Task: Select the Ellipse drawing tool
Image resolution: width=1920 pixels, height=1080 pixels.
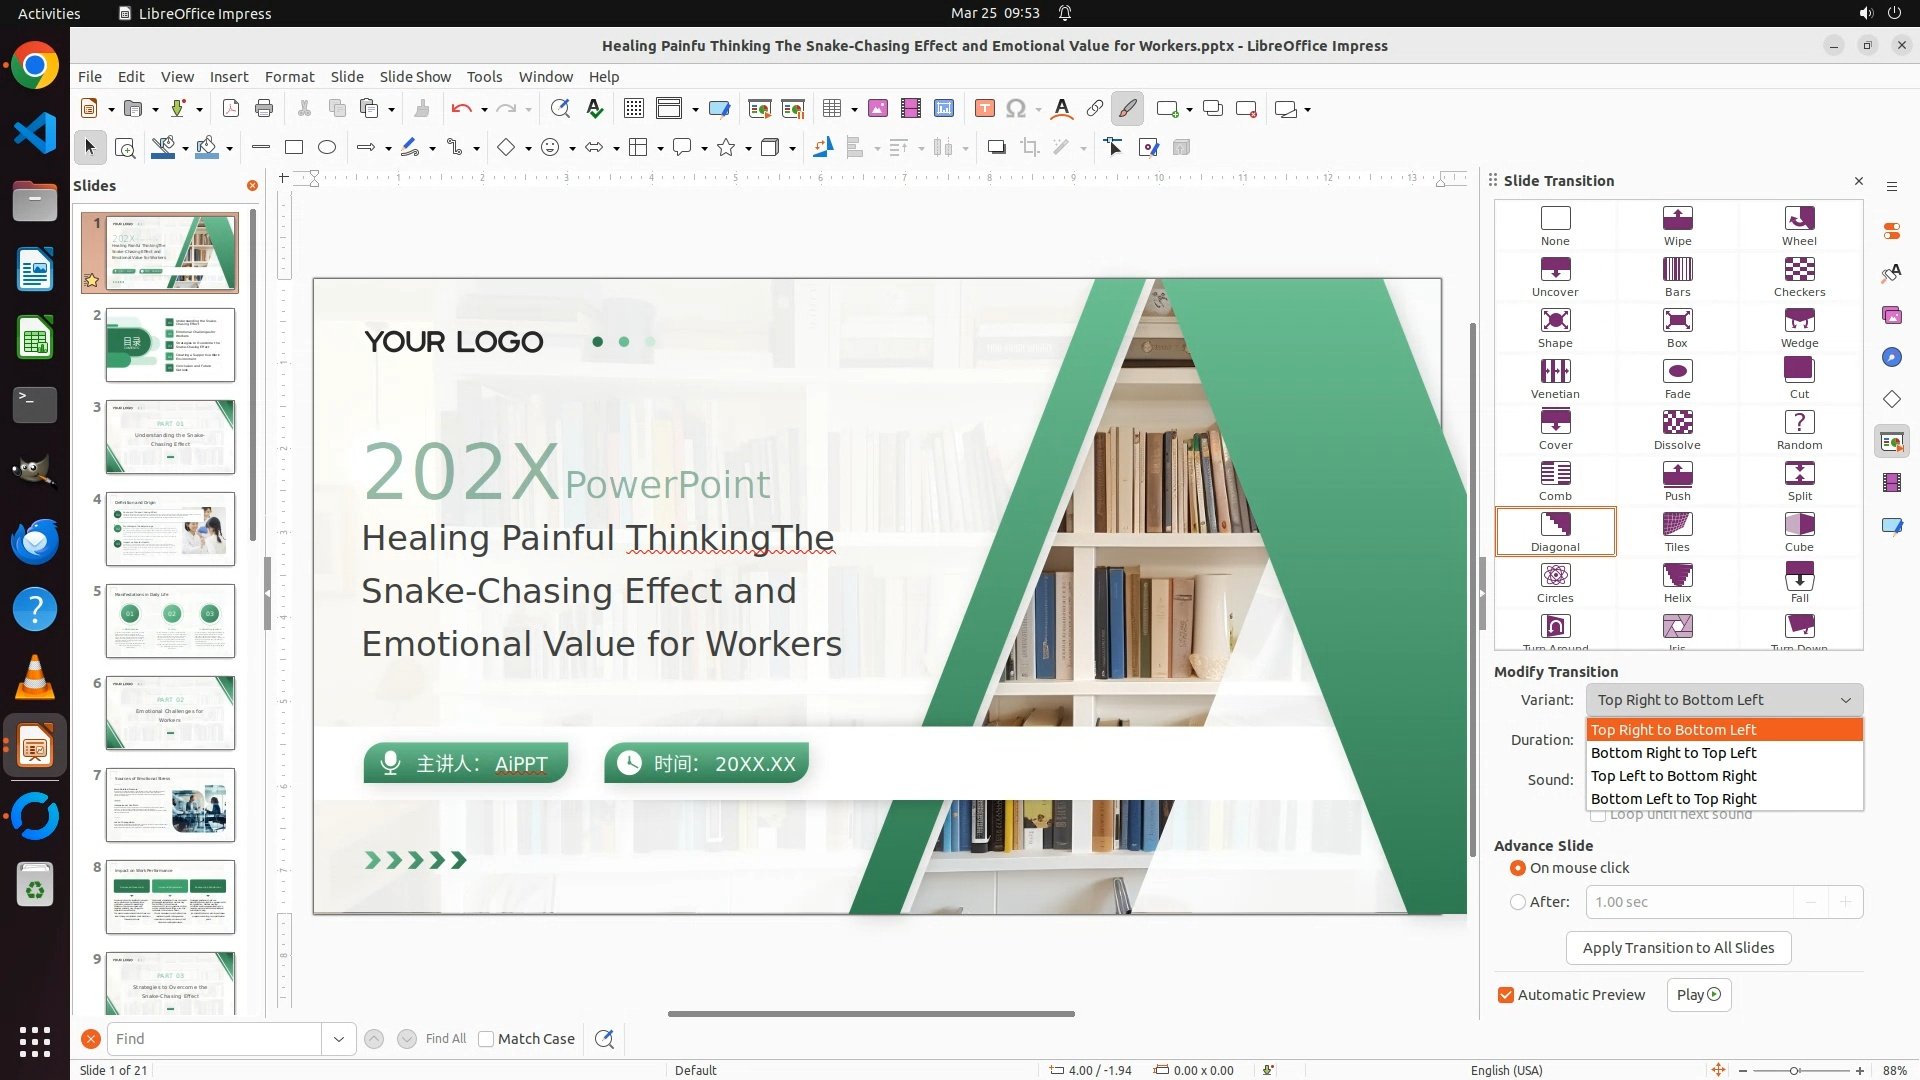Action: point(327,148)
